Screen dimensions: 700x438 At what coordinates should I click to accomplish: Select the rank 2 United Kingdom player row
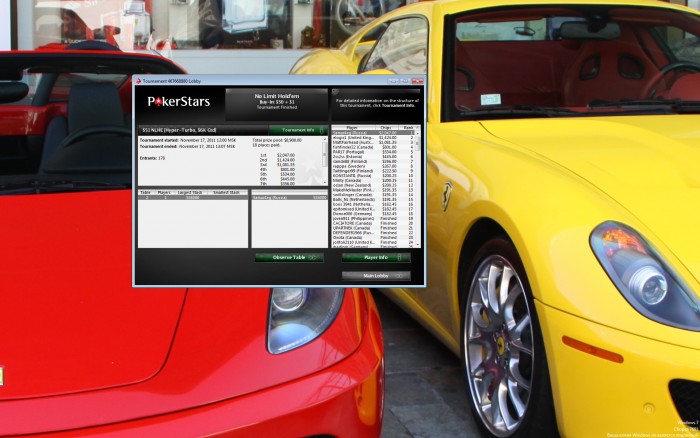click(374, 138)
